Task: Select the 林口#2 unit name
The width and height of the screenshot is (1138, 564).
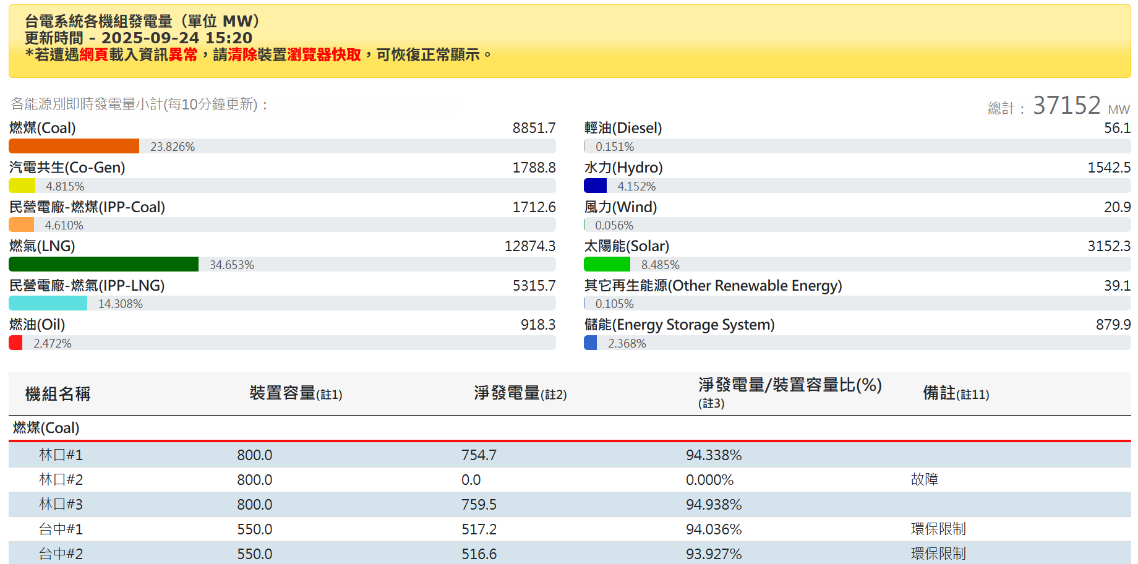Action: point(61,480)
